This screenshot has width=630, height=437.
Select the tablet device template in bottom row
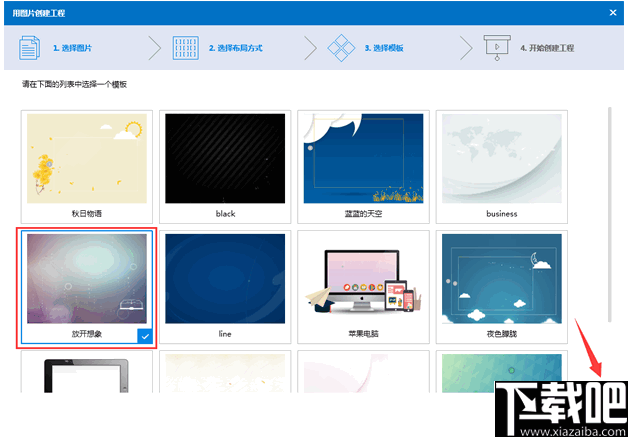point(87,373)
